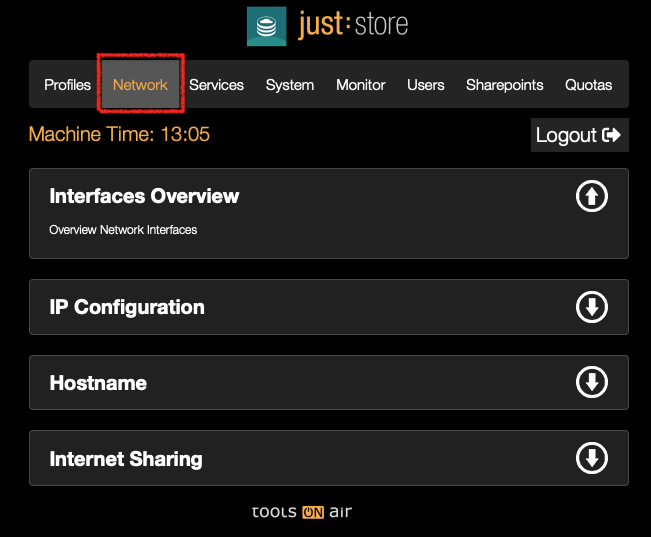This screenshot has height=537, width=651.
Task: Select the Network tab
Action: (140, 85)
